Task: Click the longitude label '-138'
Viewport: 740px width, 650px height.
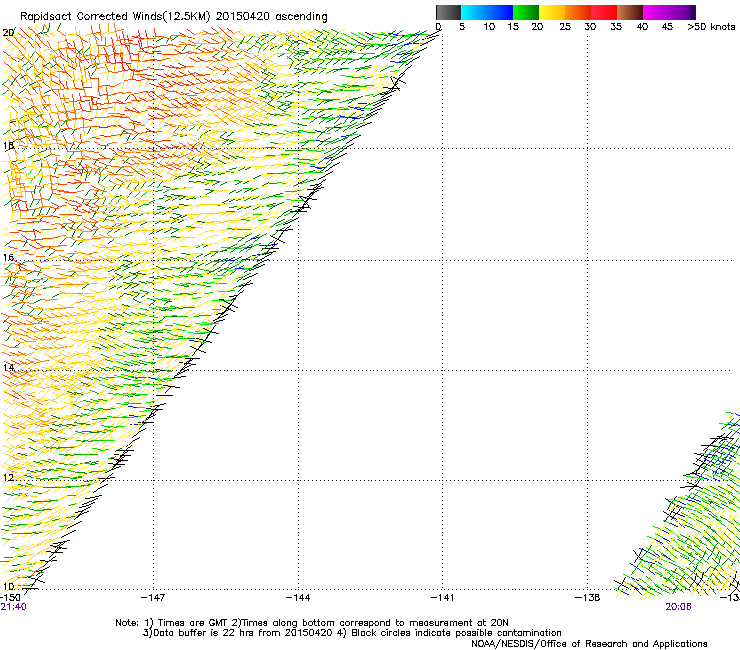Action: pos(587,598)
